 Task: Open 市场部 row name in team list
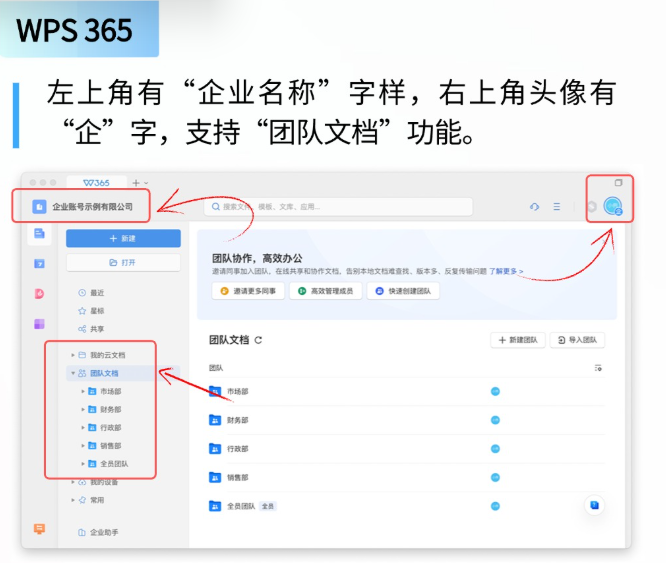point(237,391)
